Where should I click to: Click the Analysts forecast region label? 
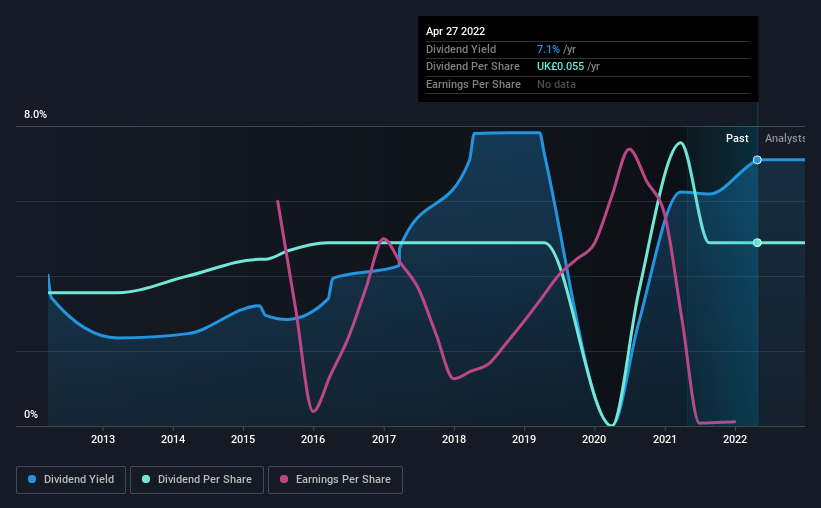pos(784,138)
